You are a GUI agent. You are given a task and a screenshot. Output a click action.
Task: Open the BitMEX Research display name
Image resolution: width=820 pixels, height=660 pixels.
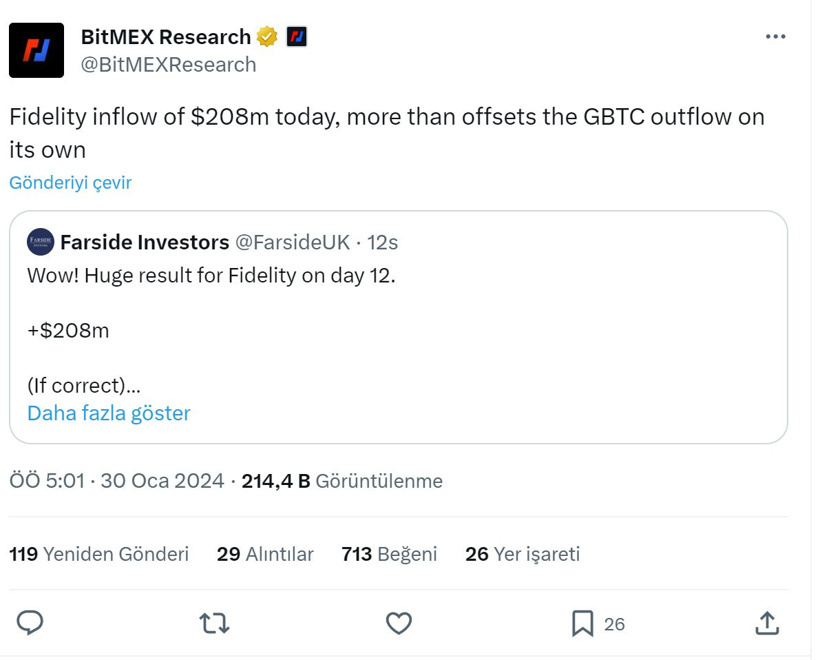click(x=165, y=37)
